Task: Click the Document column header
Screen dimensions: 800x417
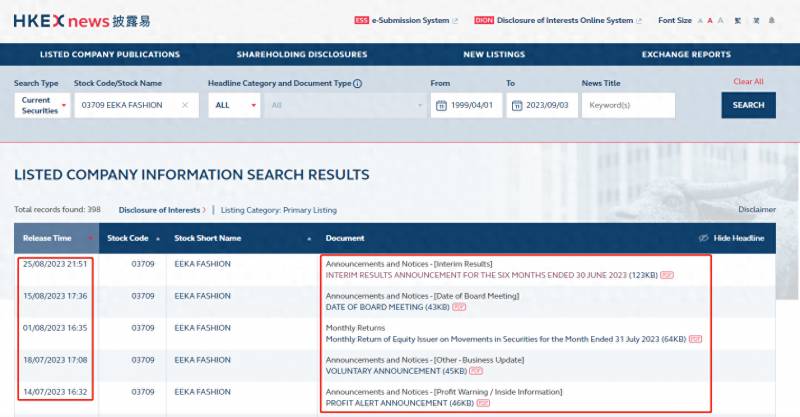Action: pos(345,238)
